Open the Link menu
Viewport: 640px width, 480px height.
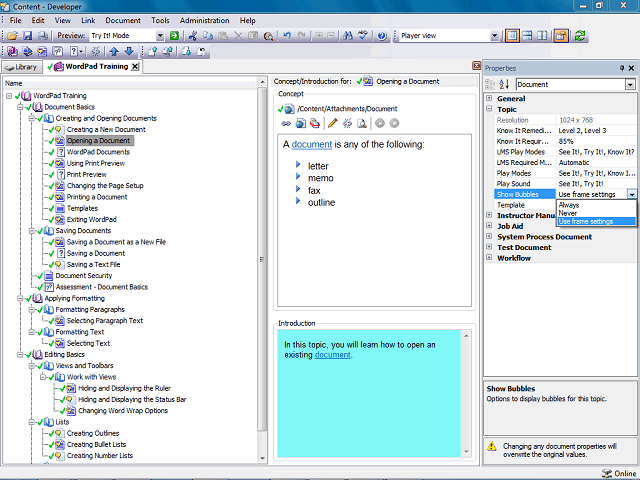[x=88, y=20]
